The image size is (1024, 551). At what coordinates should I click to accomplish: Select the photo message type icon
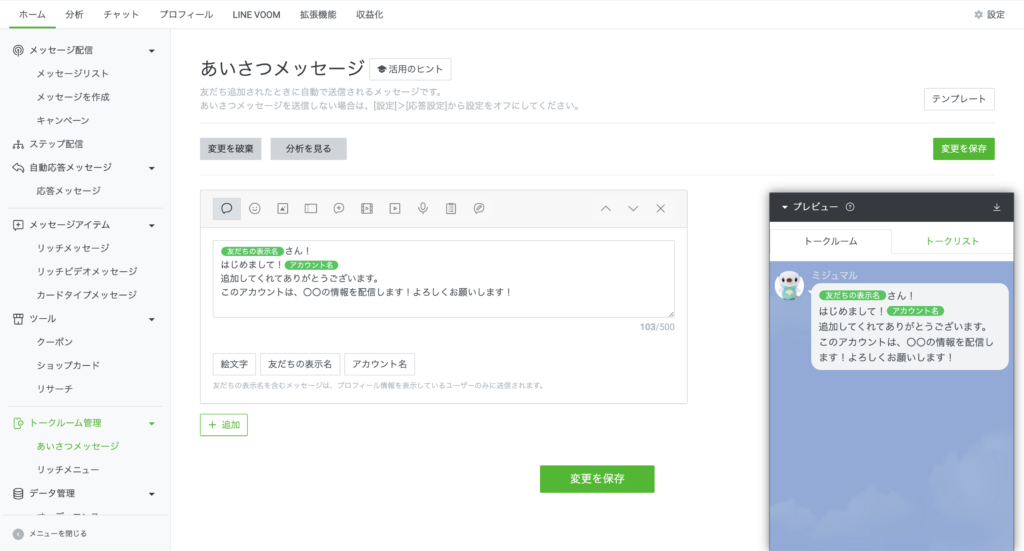(x=283, y=208)
